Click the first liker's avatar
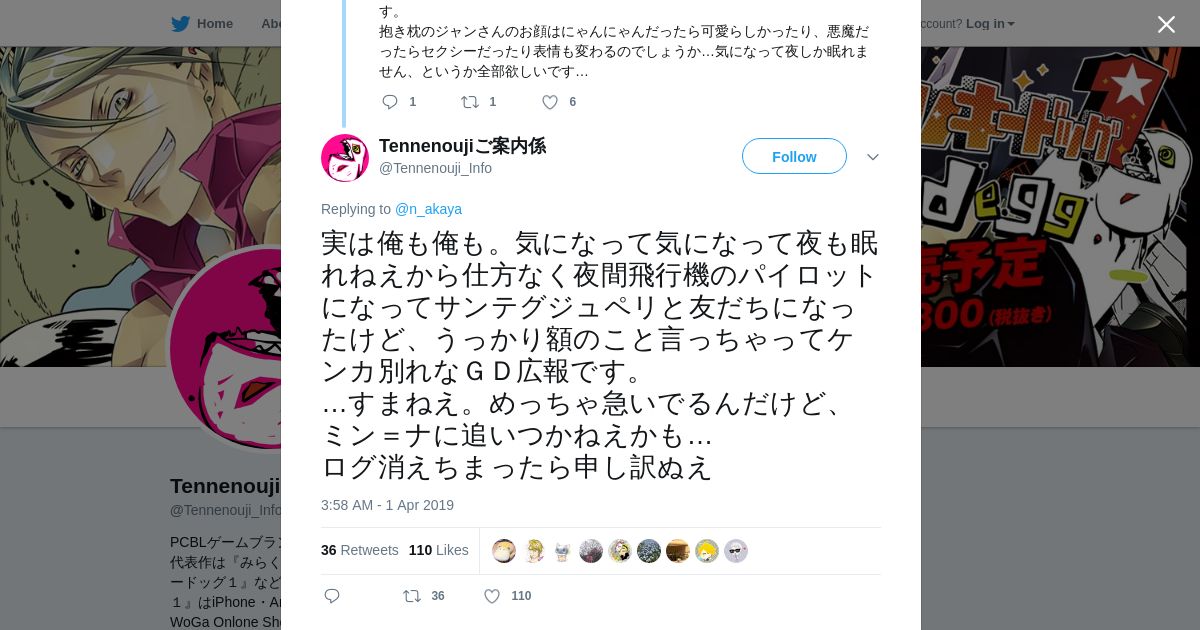Image resolution: width=1200 pixels, height=630 pixels. click(x=504, y=551)
